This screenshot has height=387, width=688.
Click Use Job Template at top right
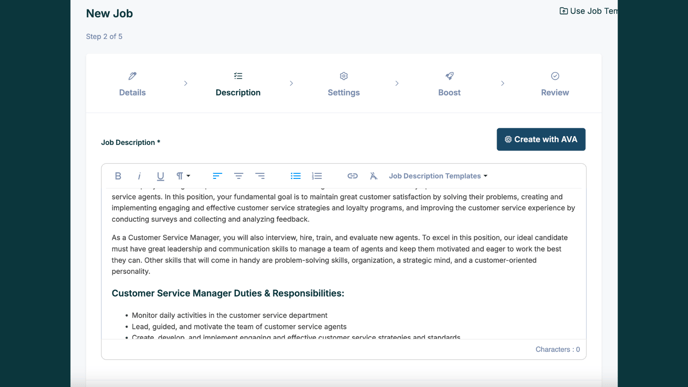(588, 11)
